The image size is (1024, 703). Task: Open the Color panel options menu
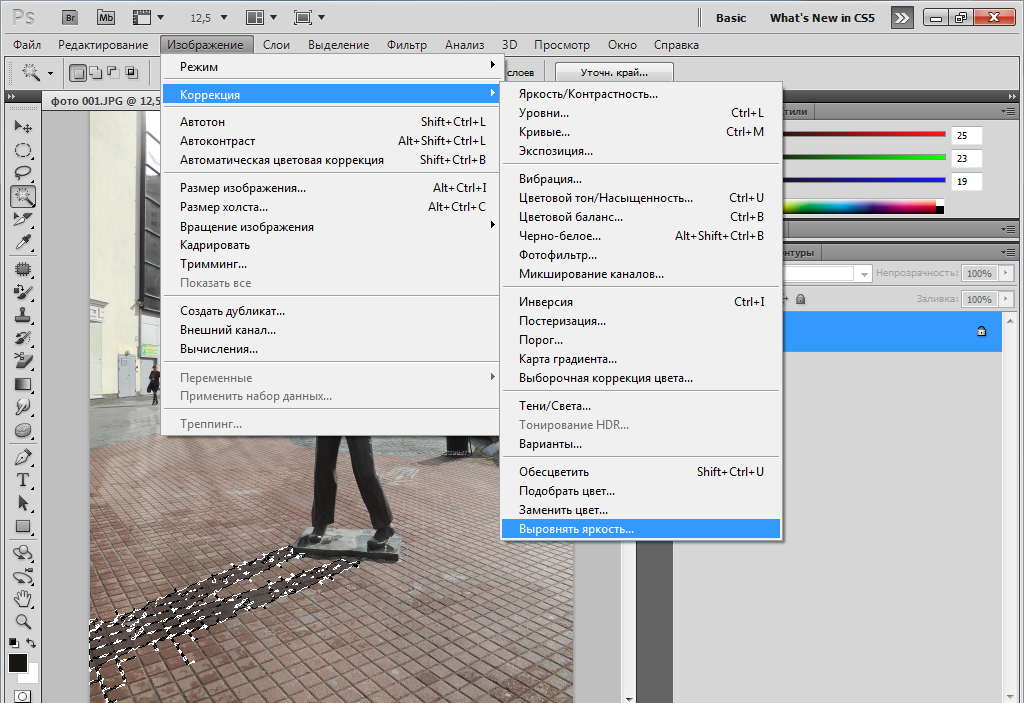tap(1008, 112)
